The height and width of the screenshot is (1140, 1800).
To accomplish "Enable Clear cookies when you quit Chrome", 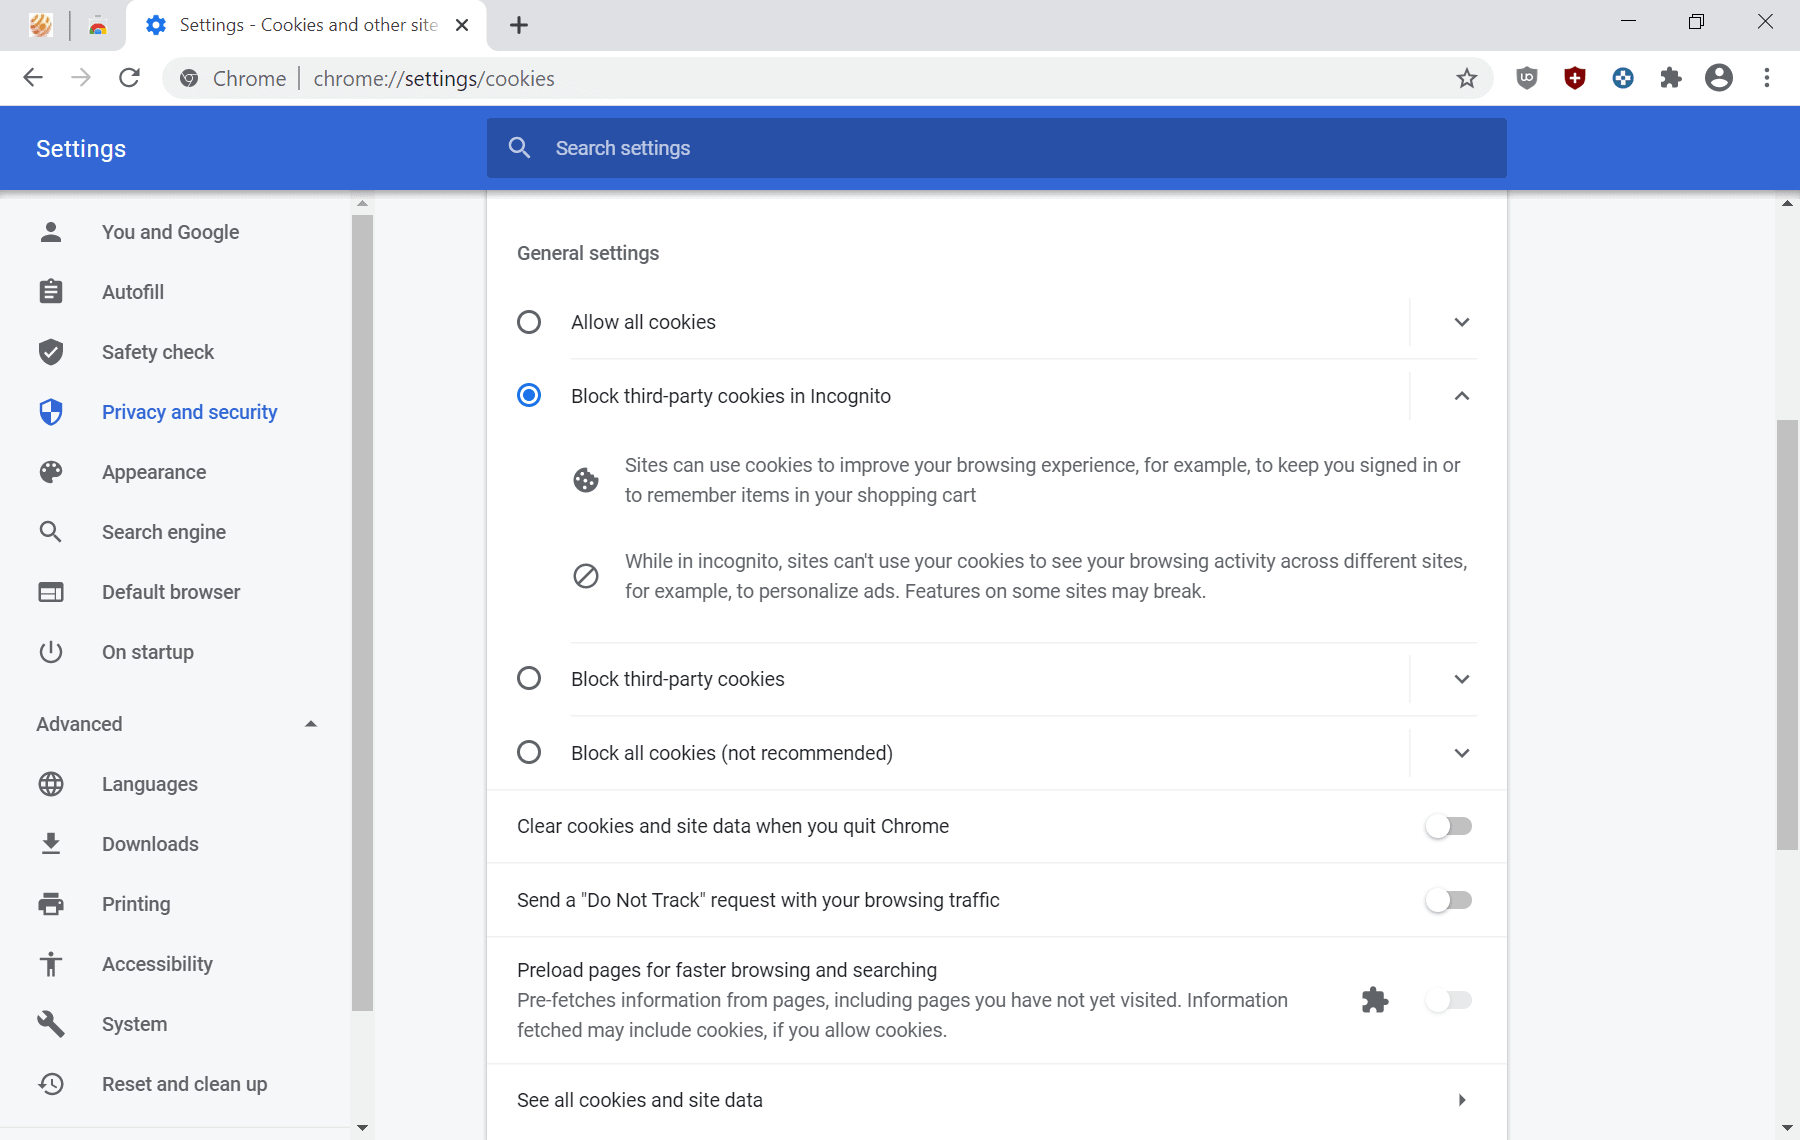I will click(1449, 826).
